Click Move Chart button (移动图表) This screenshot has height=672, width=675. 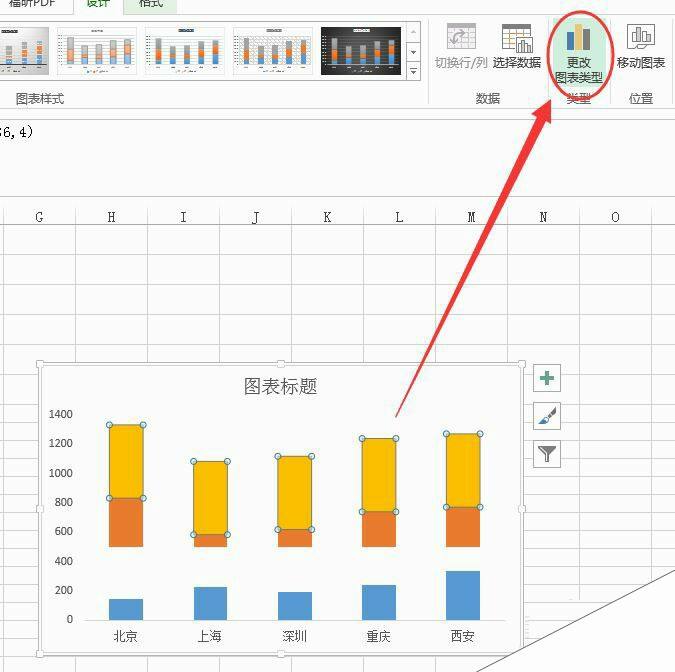(x=641, y=46)
